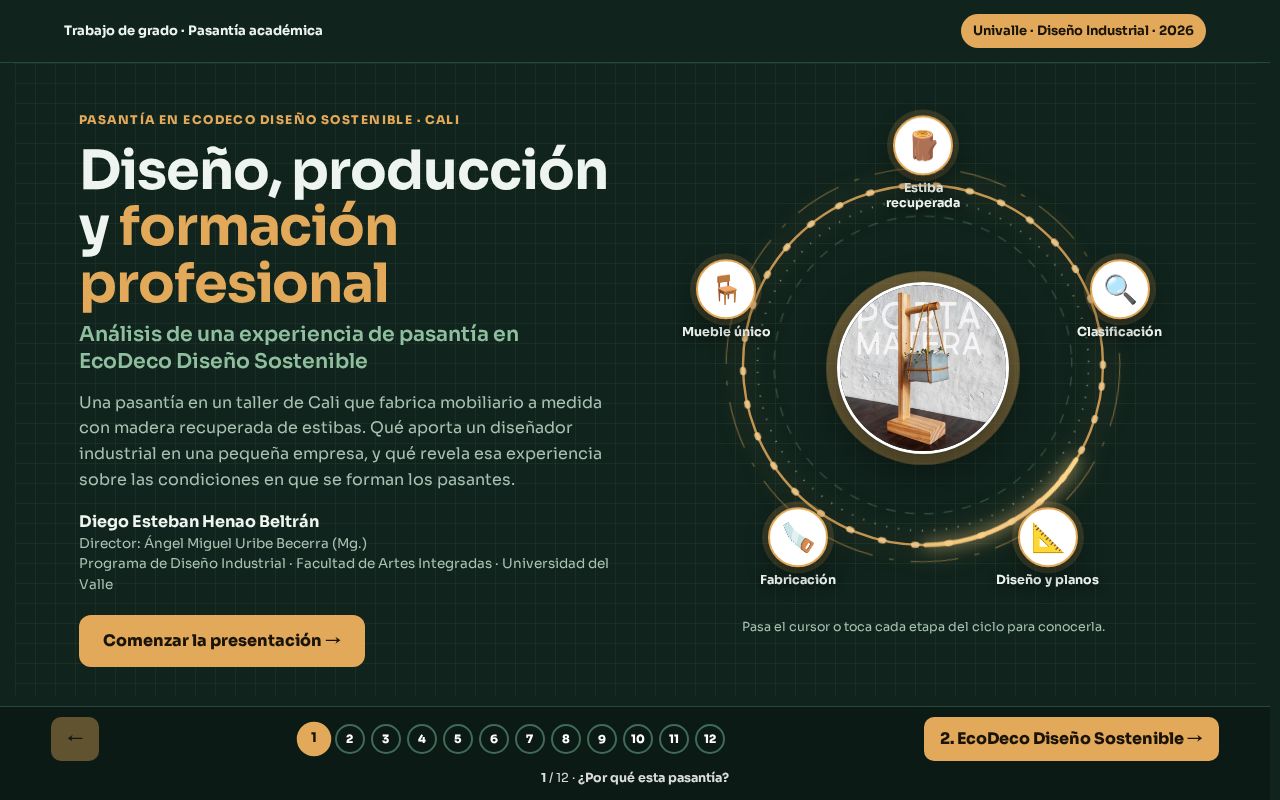Select the Estiba recuperada wood log icon

pos(922,146)
